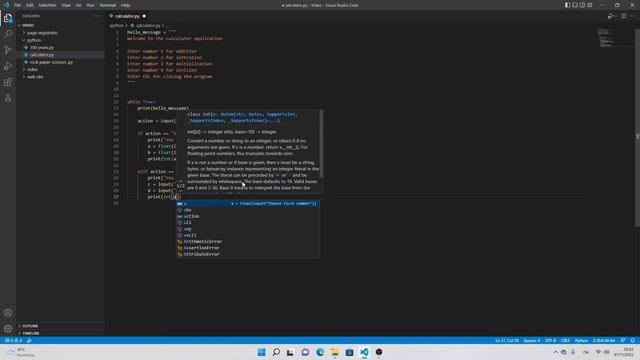Open the Extensions view
Screen dimensions: 640x360
click(8, 82)
